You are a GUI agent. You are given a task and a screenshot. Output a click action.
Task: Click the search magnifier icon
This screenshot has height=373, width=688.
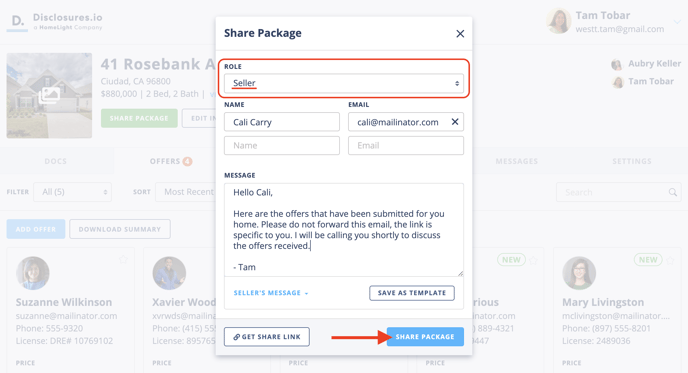672,192
